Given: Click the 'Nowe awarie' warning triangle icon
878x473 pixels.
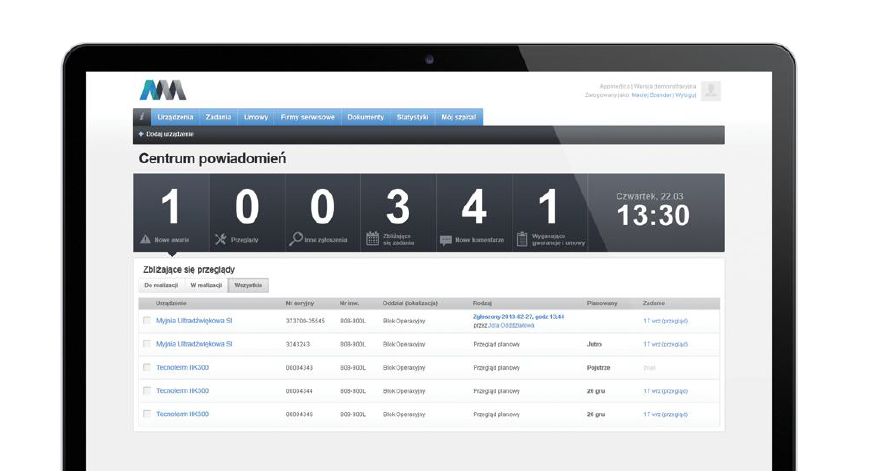Looking at the screenshot, I should tap(145, 239).
